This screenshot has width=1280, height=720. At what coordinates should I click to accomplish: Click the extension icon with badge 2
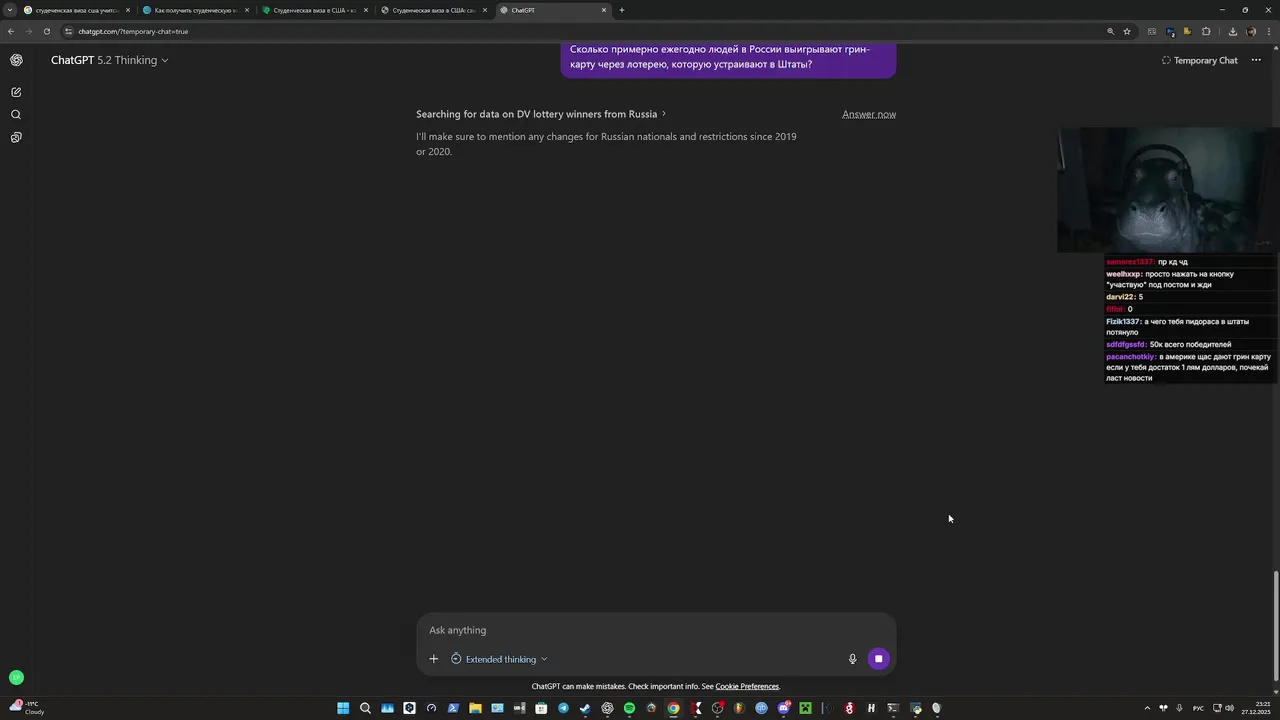pyautogui.click(x=1170, y=32)
